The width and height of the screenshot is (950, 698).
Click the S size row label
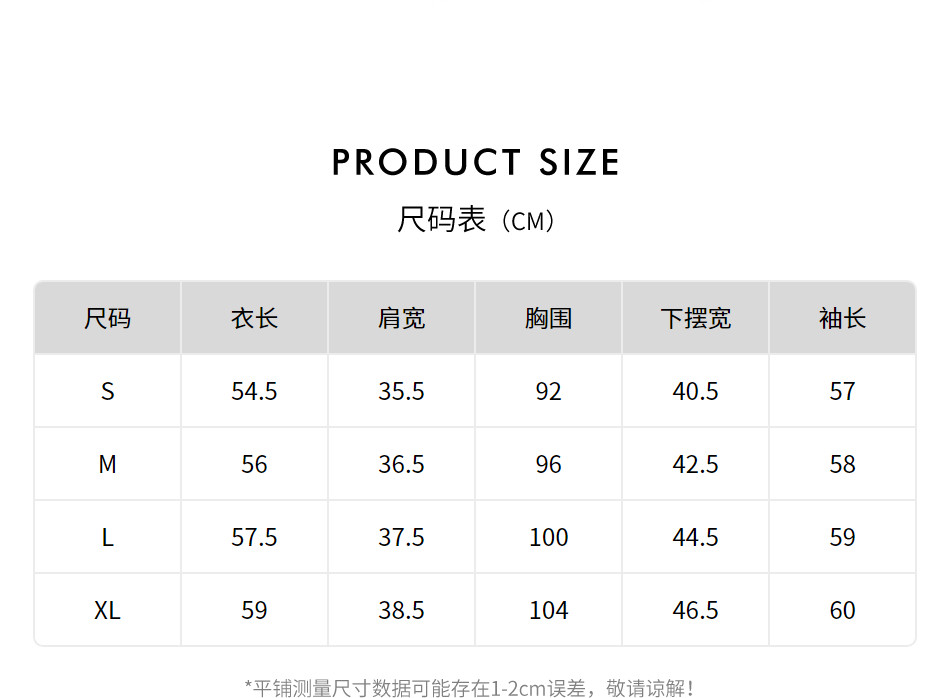click(x=108, y=391)
